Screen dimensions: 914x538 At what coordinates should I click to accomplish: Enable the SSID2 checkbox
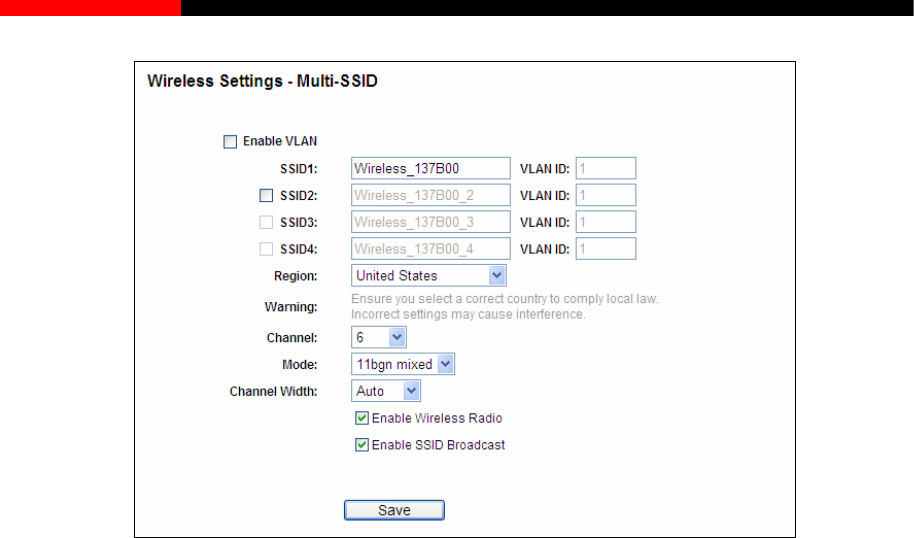(266, 195)
